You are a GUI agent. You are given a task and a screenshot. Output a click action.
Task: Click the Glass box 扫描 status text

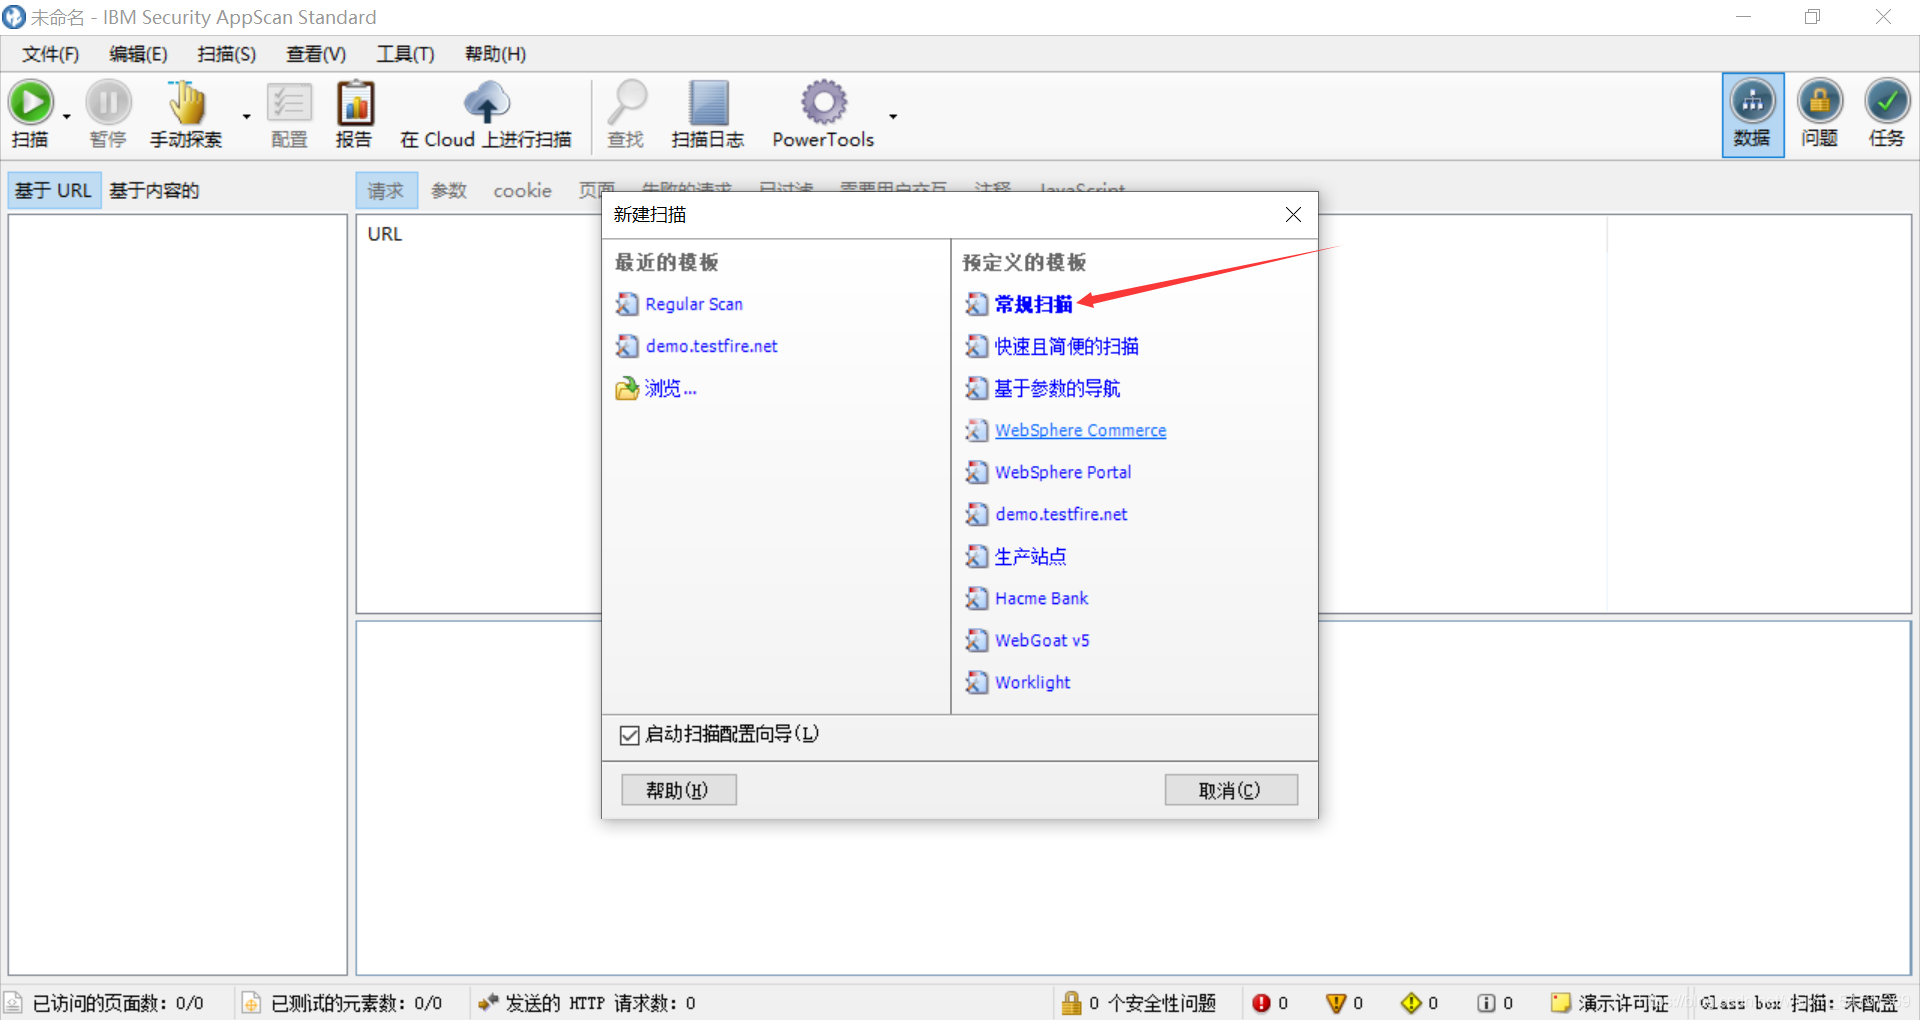click(x=1798, y=1003)
